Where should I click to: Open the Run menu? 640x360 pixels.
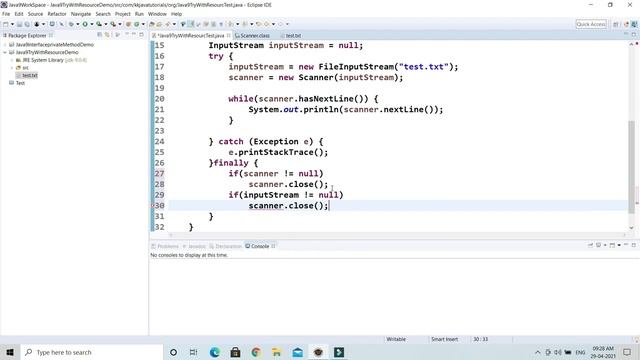point(139,14)
